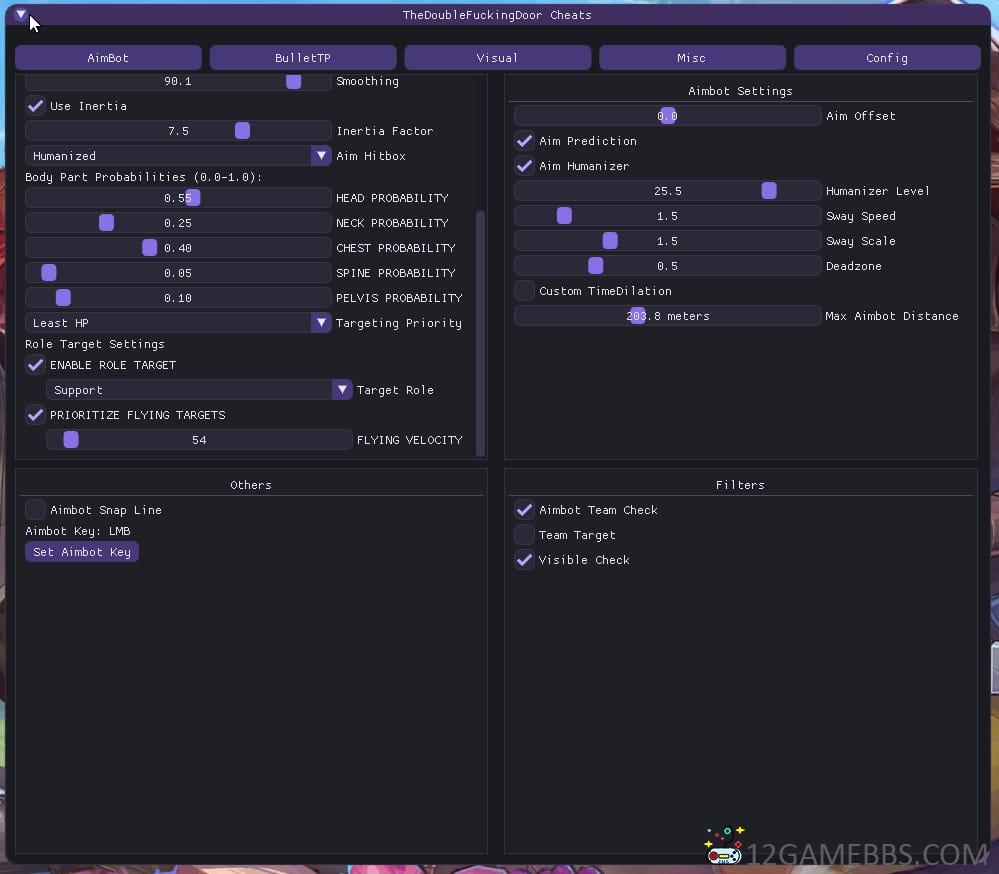Click the Max Aimbot Distance slider

(x=667, y=315)
